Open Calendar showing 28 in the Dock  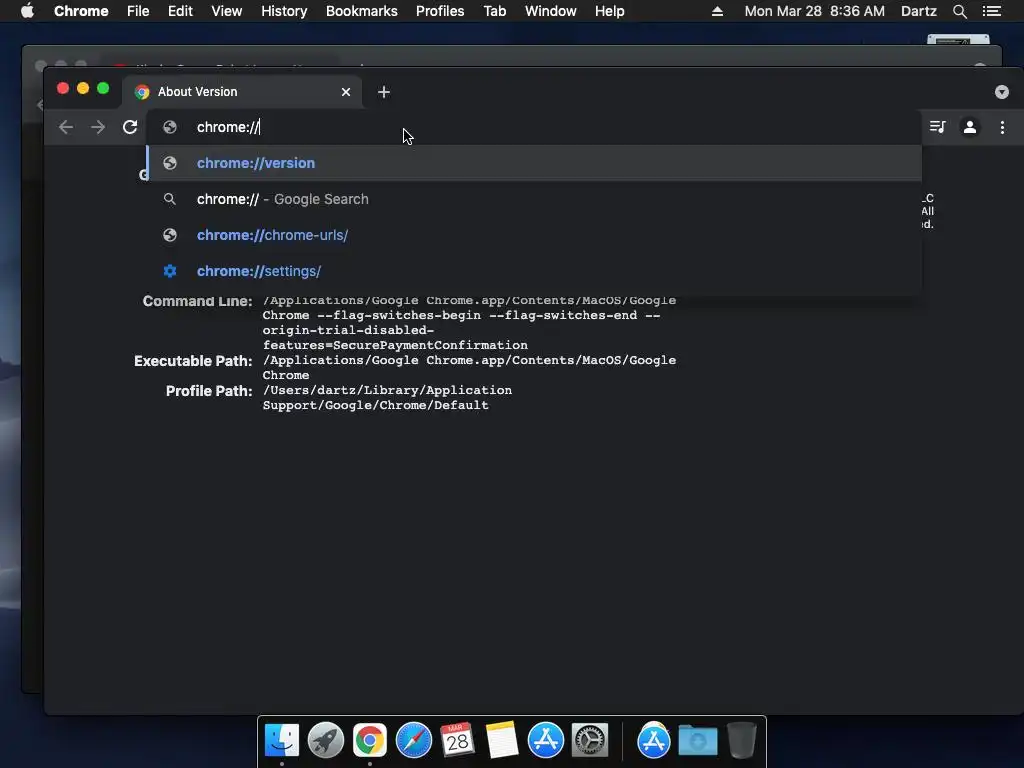pos(457,740)
